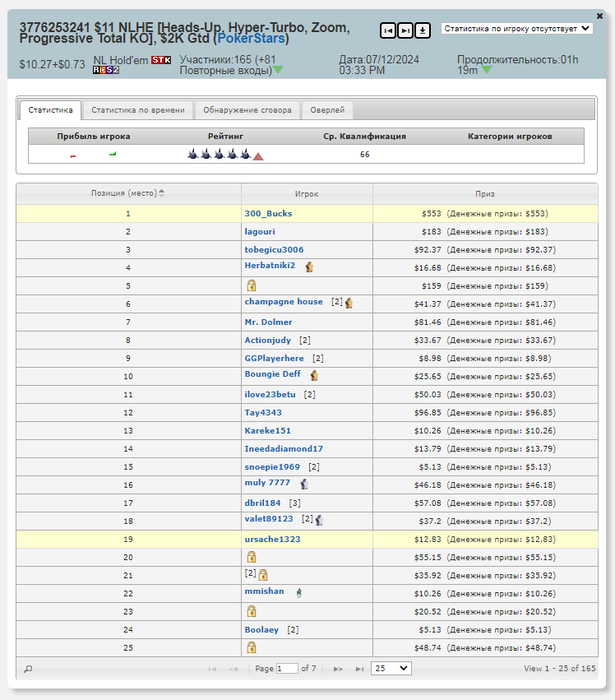Click the RES2 badge under NL Hold'em
This screenshot has width=615, height=700.
click(x=106, y=70)
